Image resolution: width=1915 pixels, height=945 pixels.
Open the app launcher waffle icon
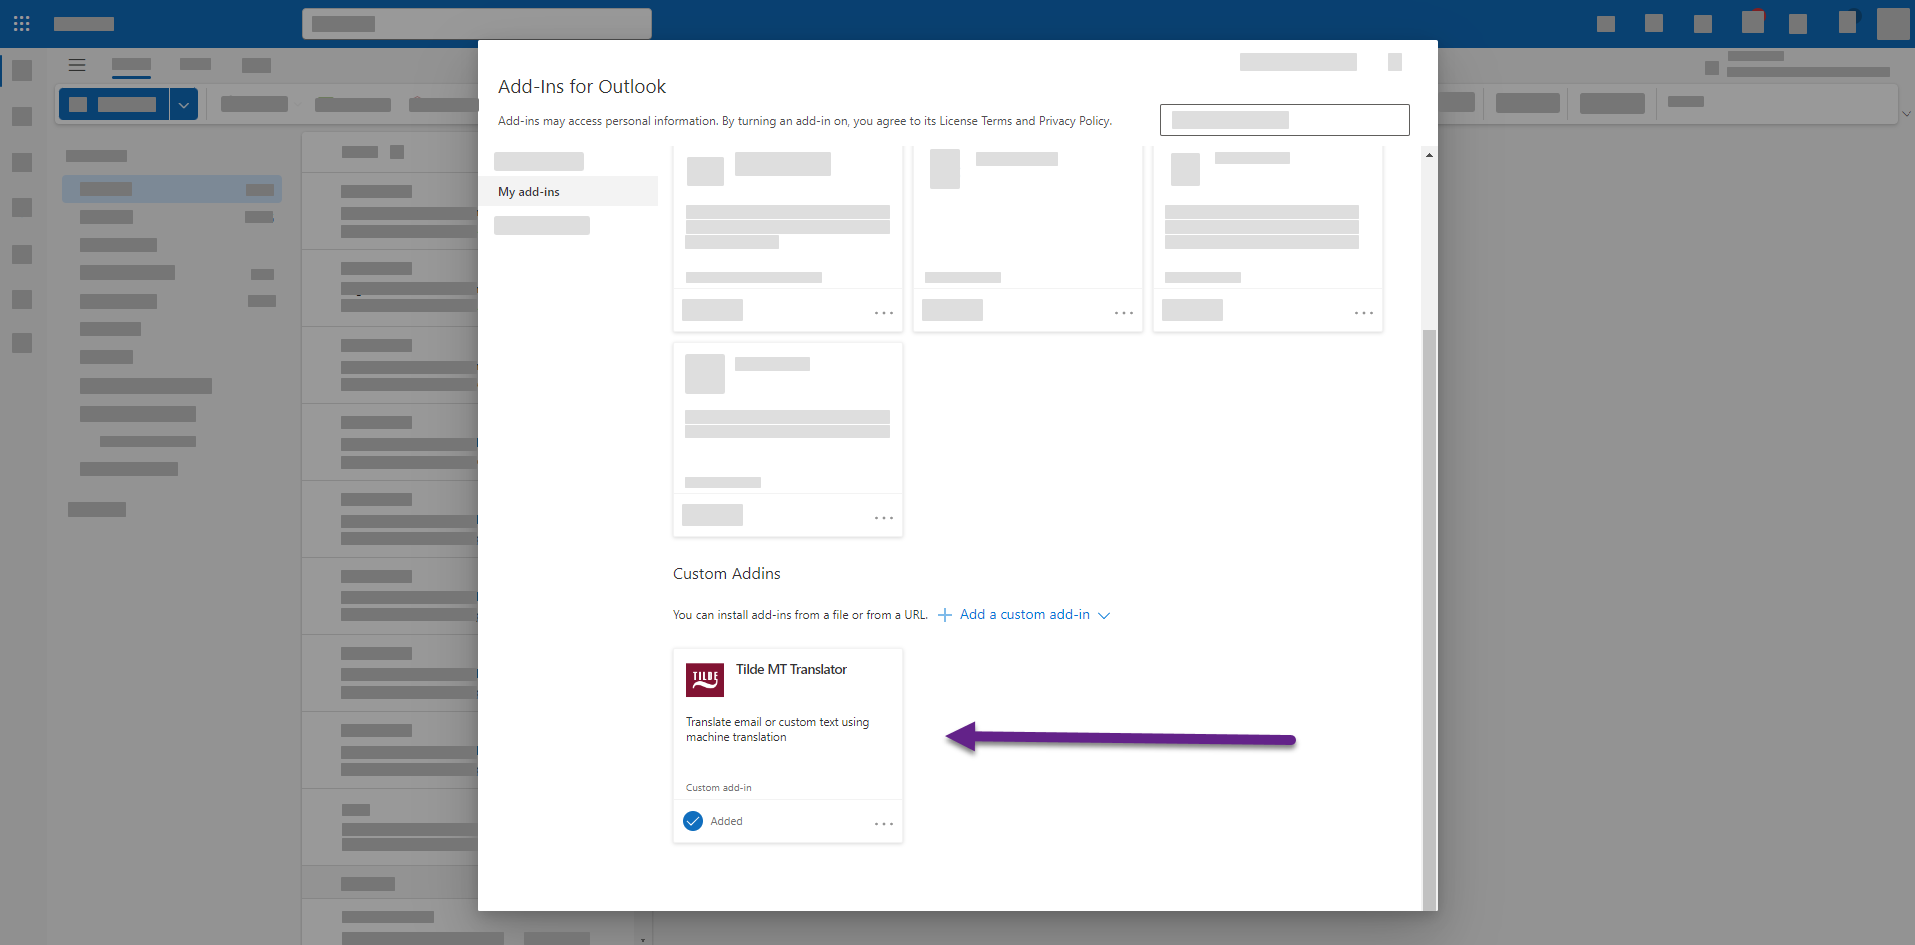click(22, 23)
